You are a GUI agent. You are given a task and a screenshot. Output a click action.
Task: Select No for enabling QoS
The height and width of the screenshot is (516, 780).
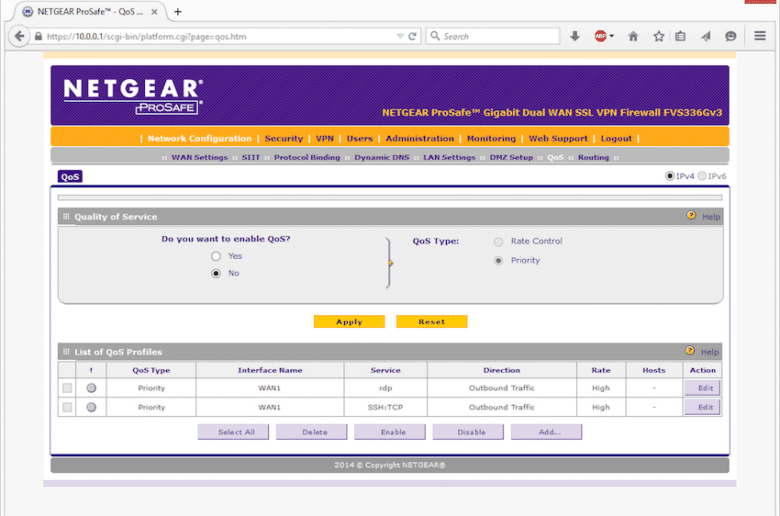(215, 273)
